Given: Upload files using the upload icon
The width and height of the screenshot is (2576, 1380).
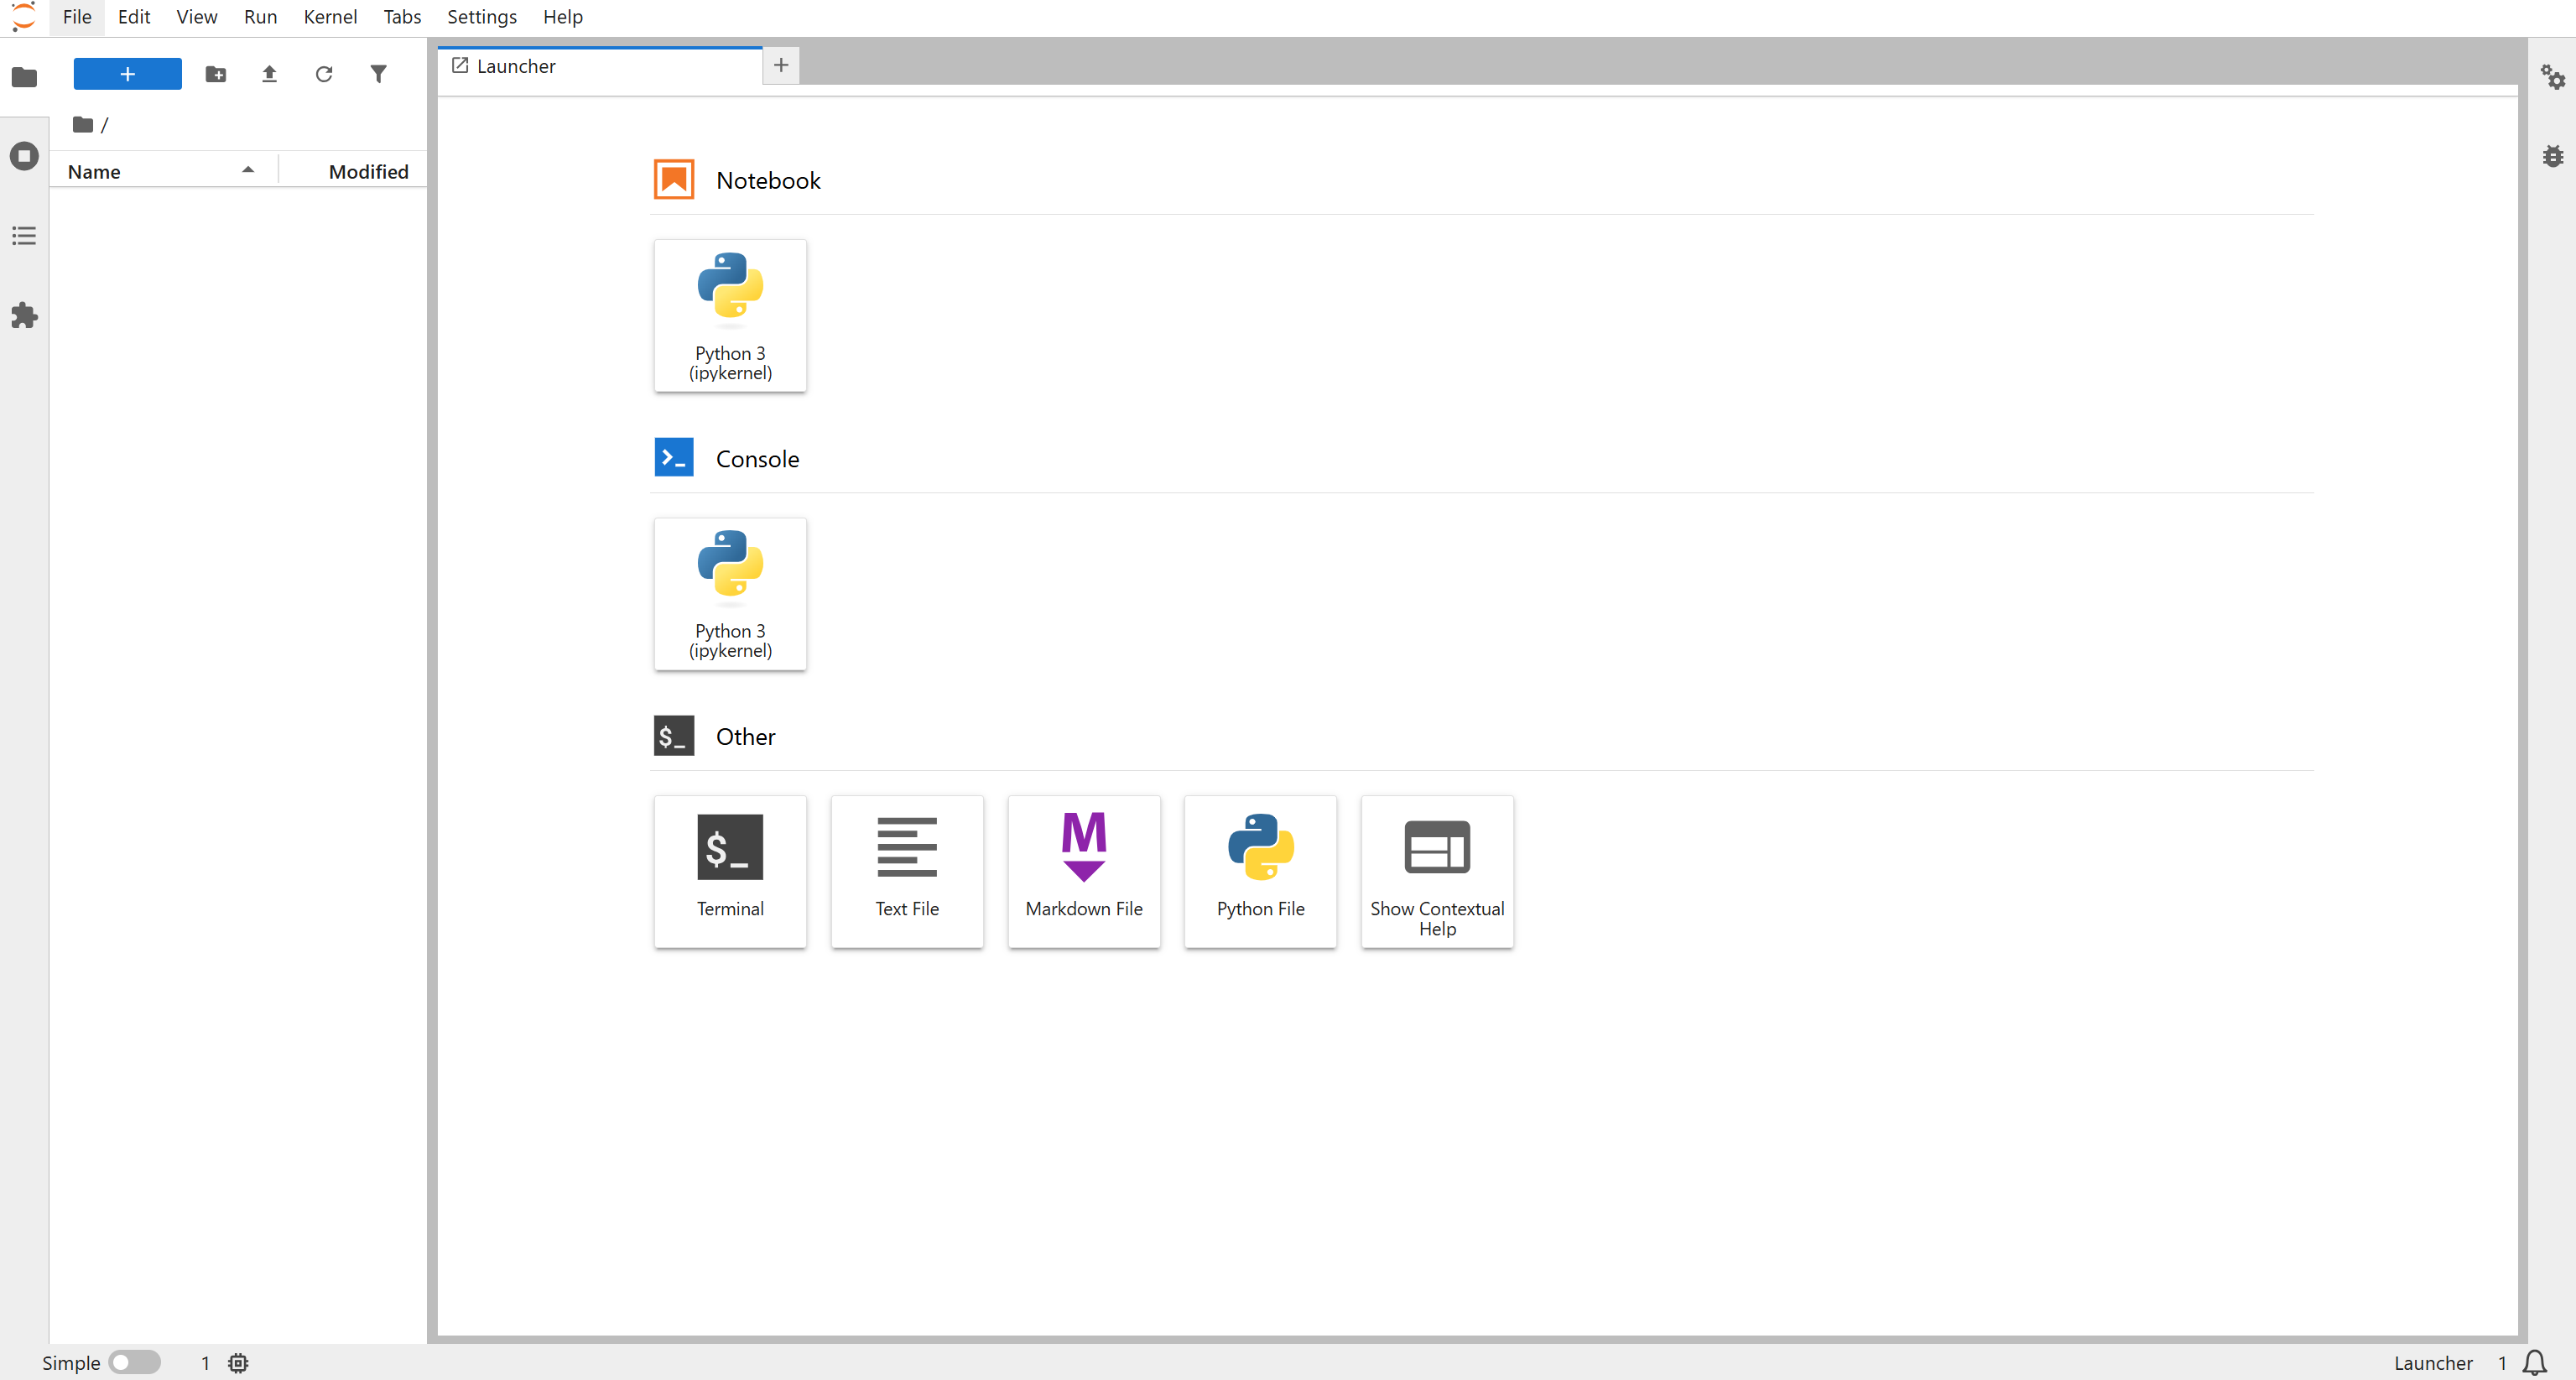Looking at the screenshot, I should 269,74.
